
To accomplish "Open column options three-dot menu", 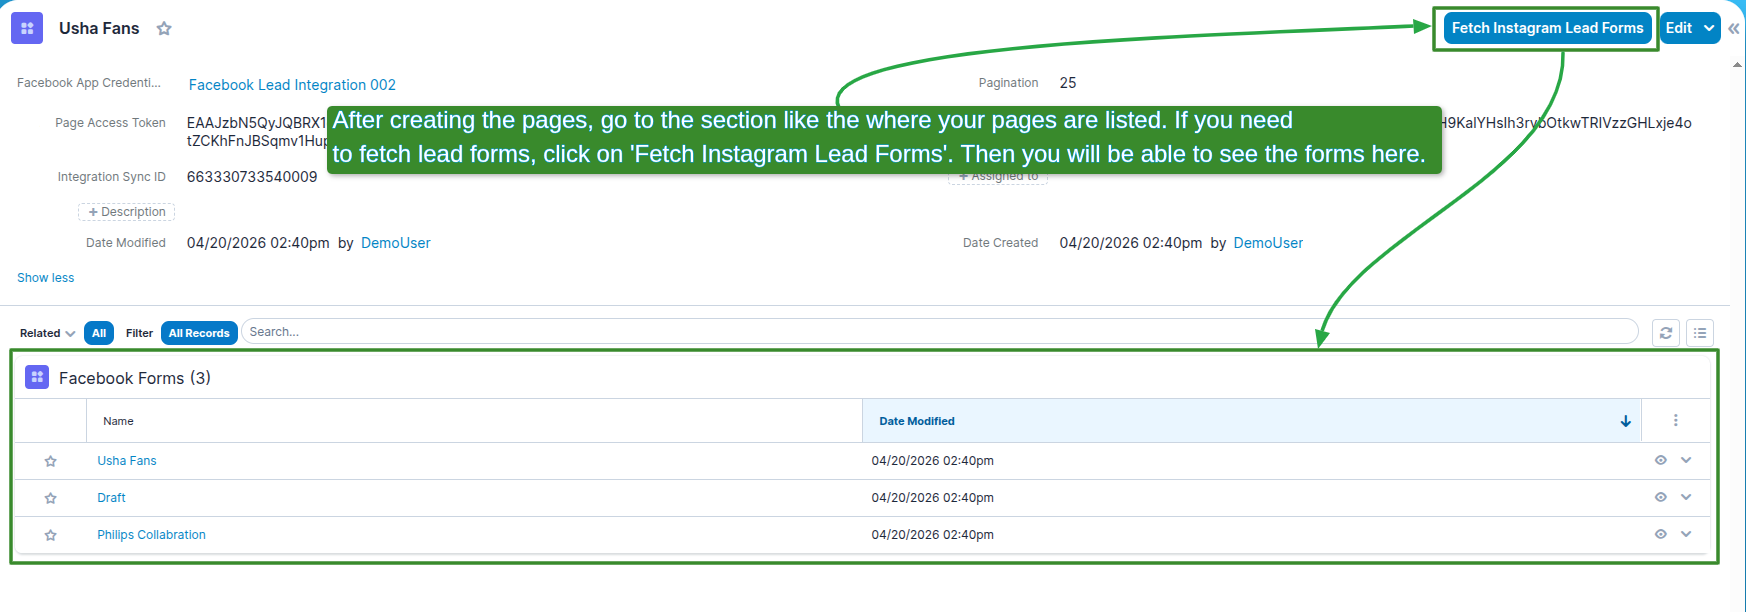I will point(1676,421).
